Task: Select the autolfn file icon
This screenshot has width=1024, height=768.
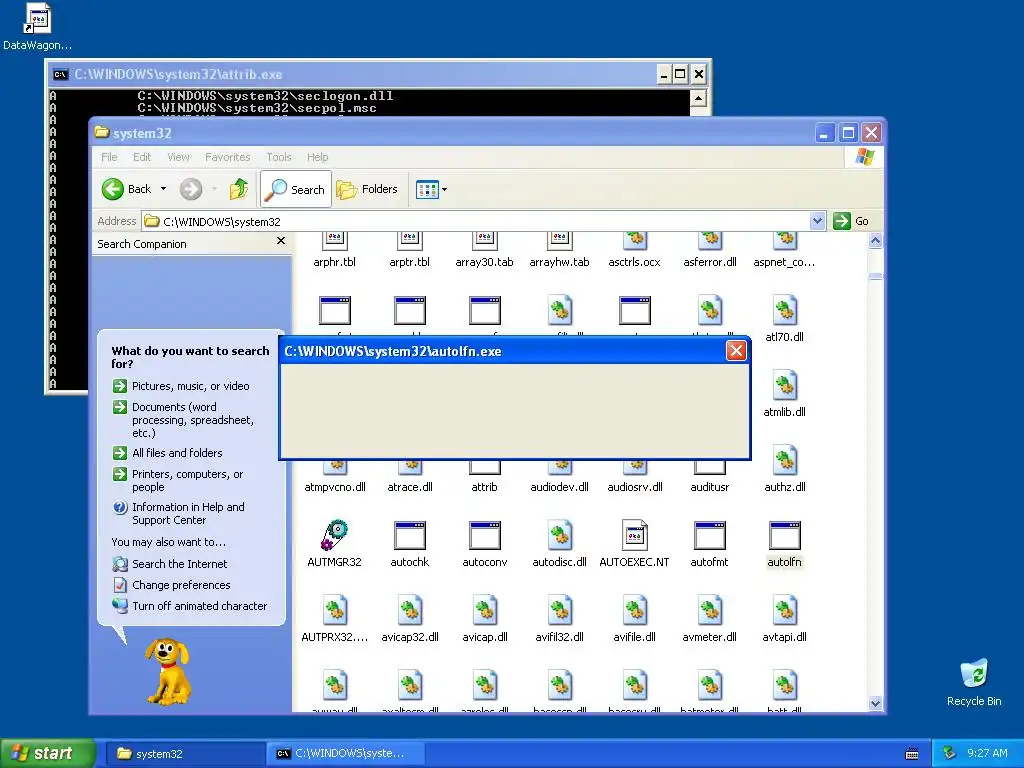Action: (x=784, y=536)
